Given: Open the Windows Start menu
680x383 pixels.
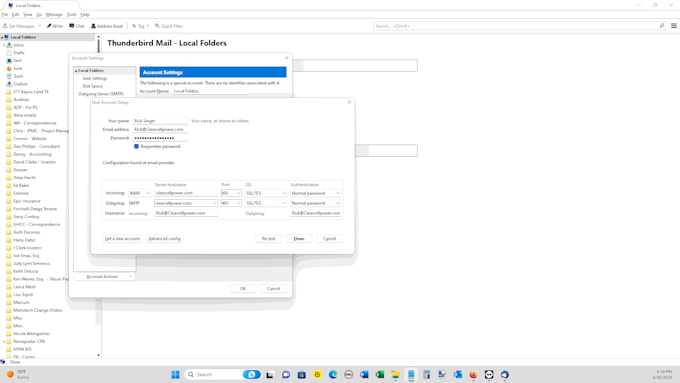Looking at the screenshot, I should (175, 375).
